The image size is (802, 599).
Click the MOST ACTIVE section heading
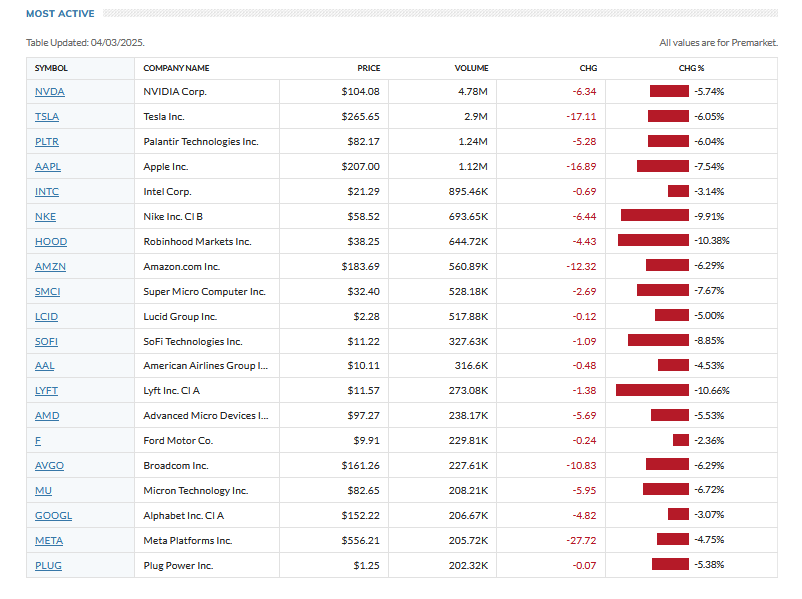(61, 14)
